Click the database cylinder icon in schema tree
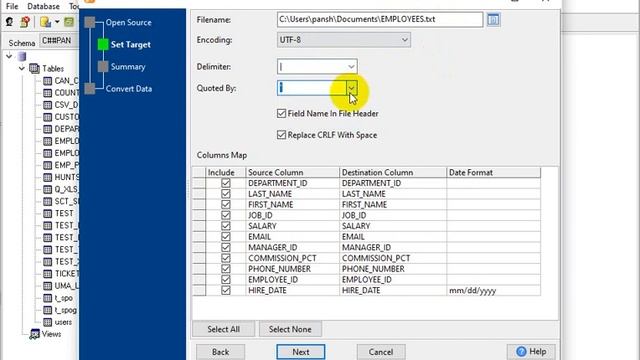This screenshot has height=360, width=640. (x=22, y=56)
